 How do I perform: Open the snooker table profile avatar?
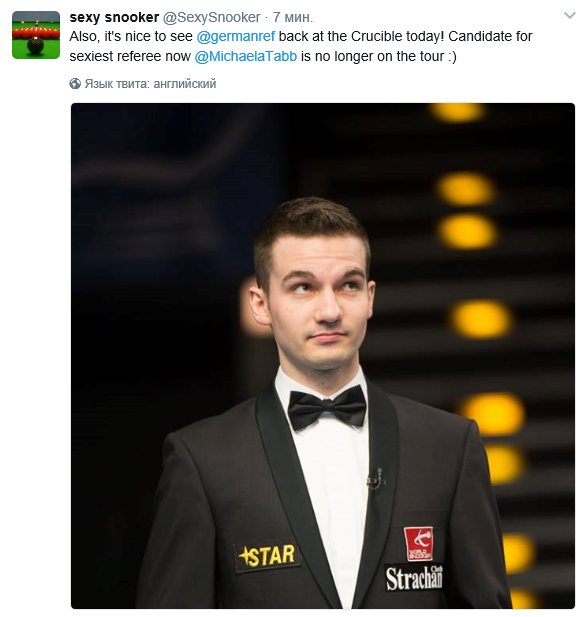36,35
